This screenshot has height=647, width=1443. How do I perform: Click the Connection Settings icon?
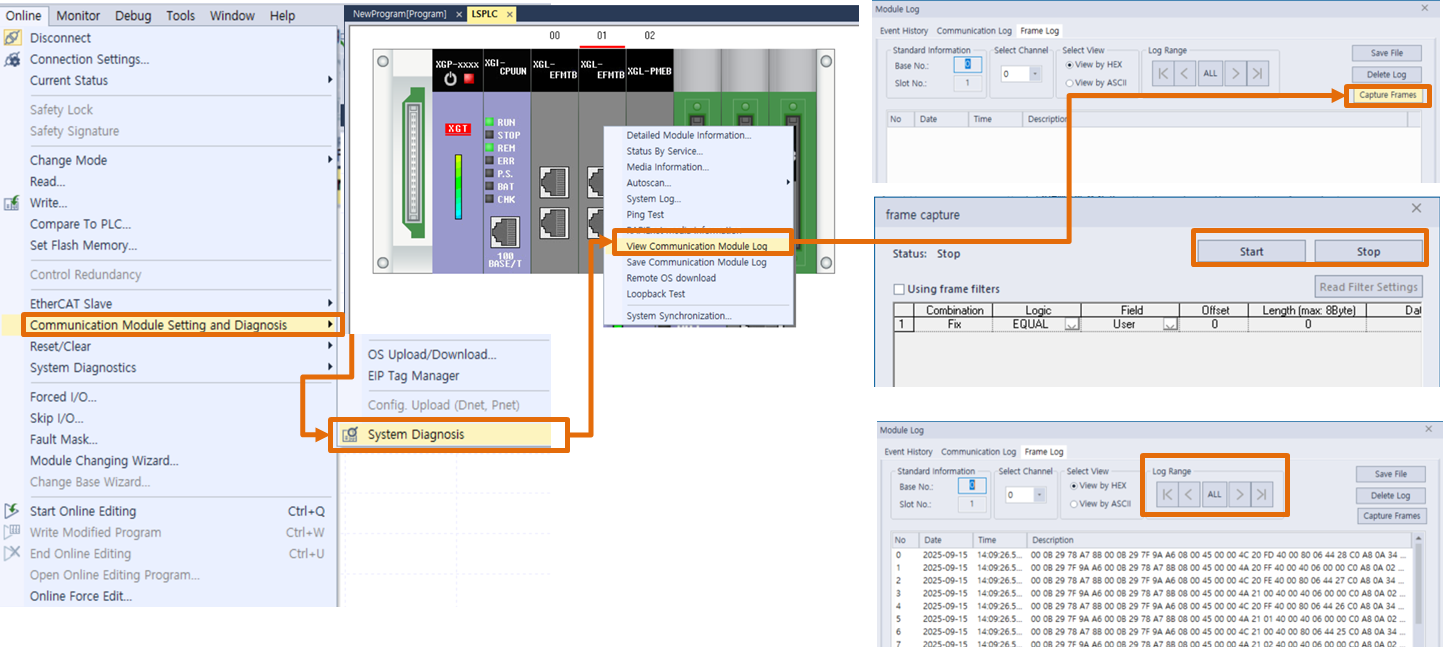(12, 59)
